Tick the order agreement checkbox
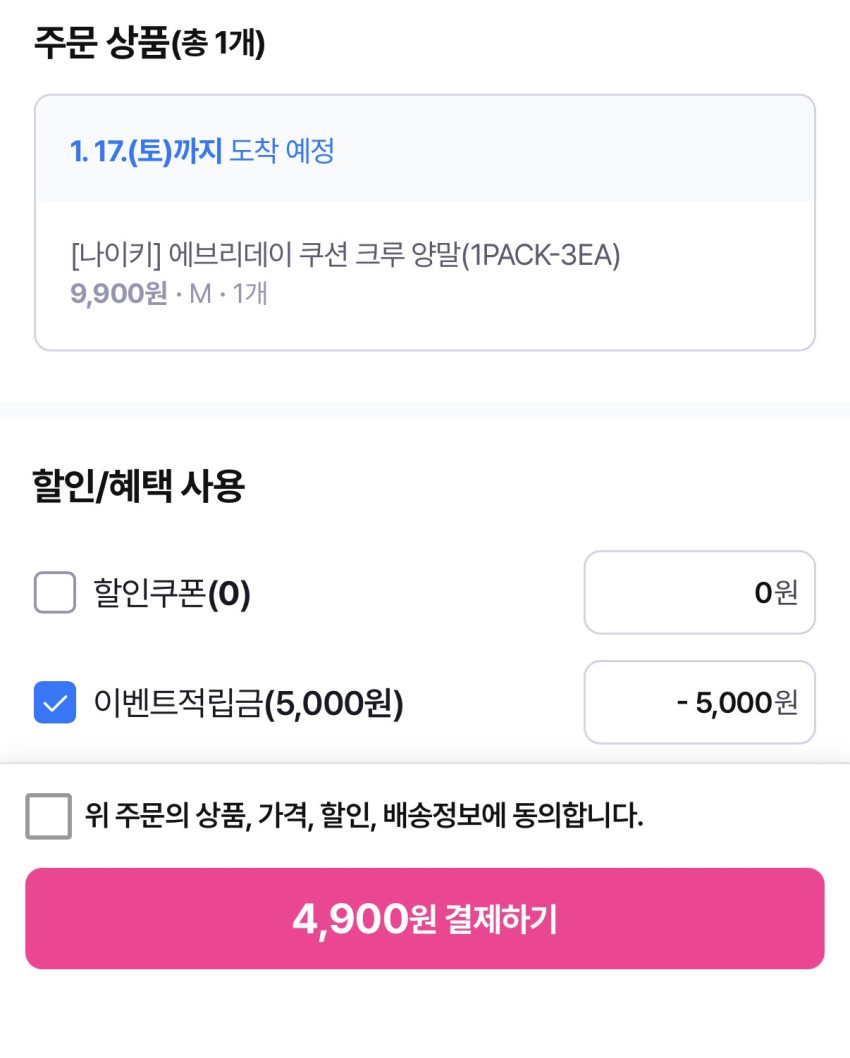The height and width of the screenshot is (1058, 850). coord(48,816)
